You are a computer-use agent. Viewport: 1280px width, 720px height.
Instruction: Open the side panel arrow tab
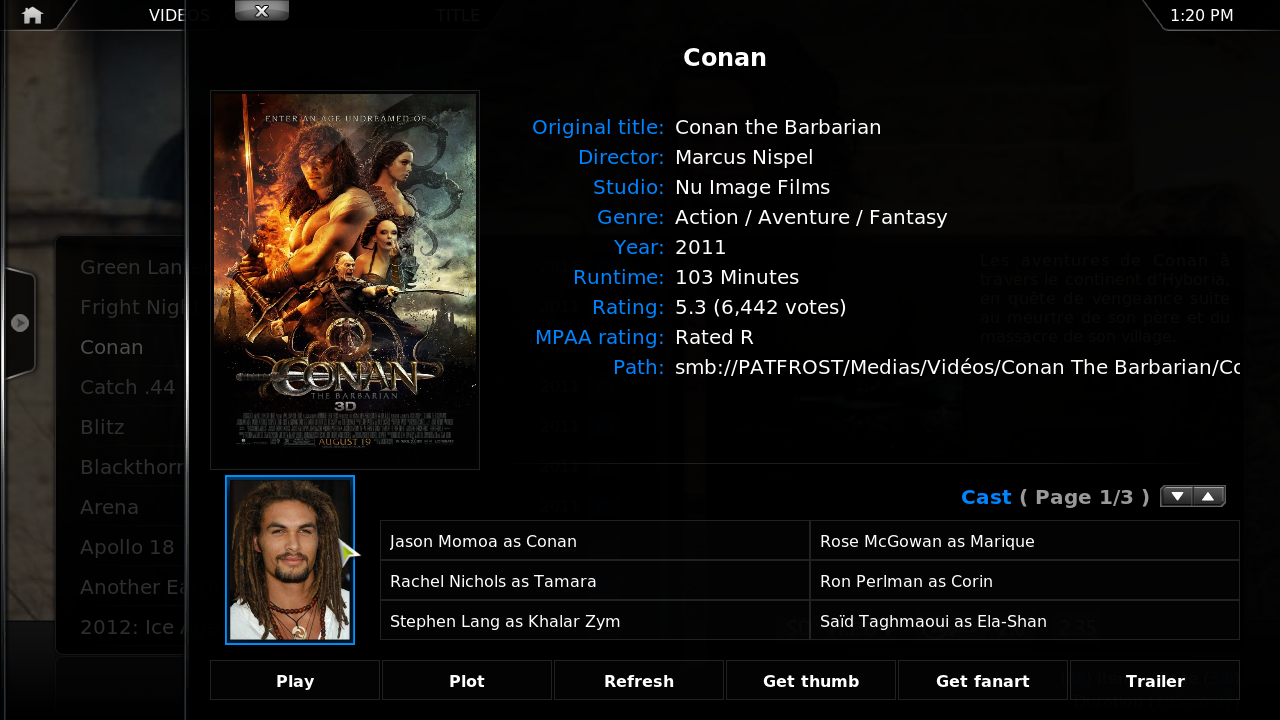tap(20, 323)
